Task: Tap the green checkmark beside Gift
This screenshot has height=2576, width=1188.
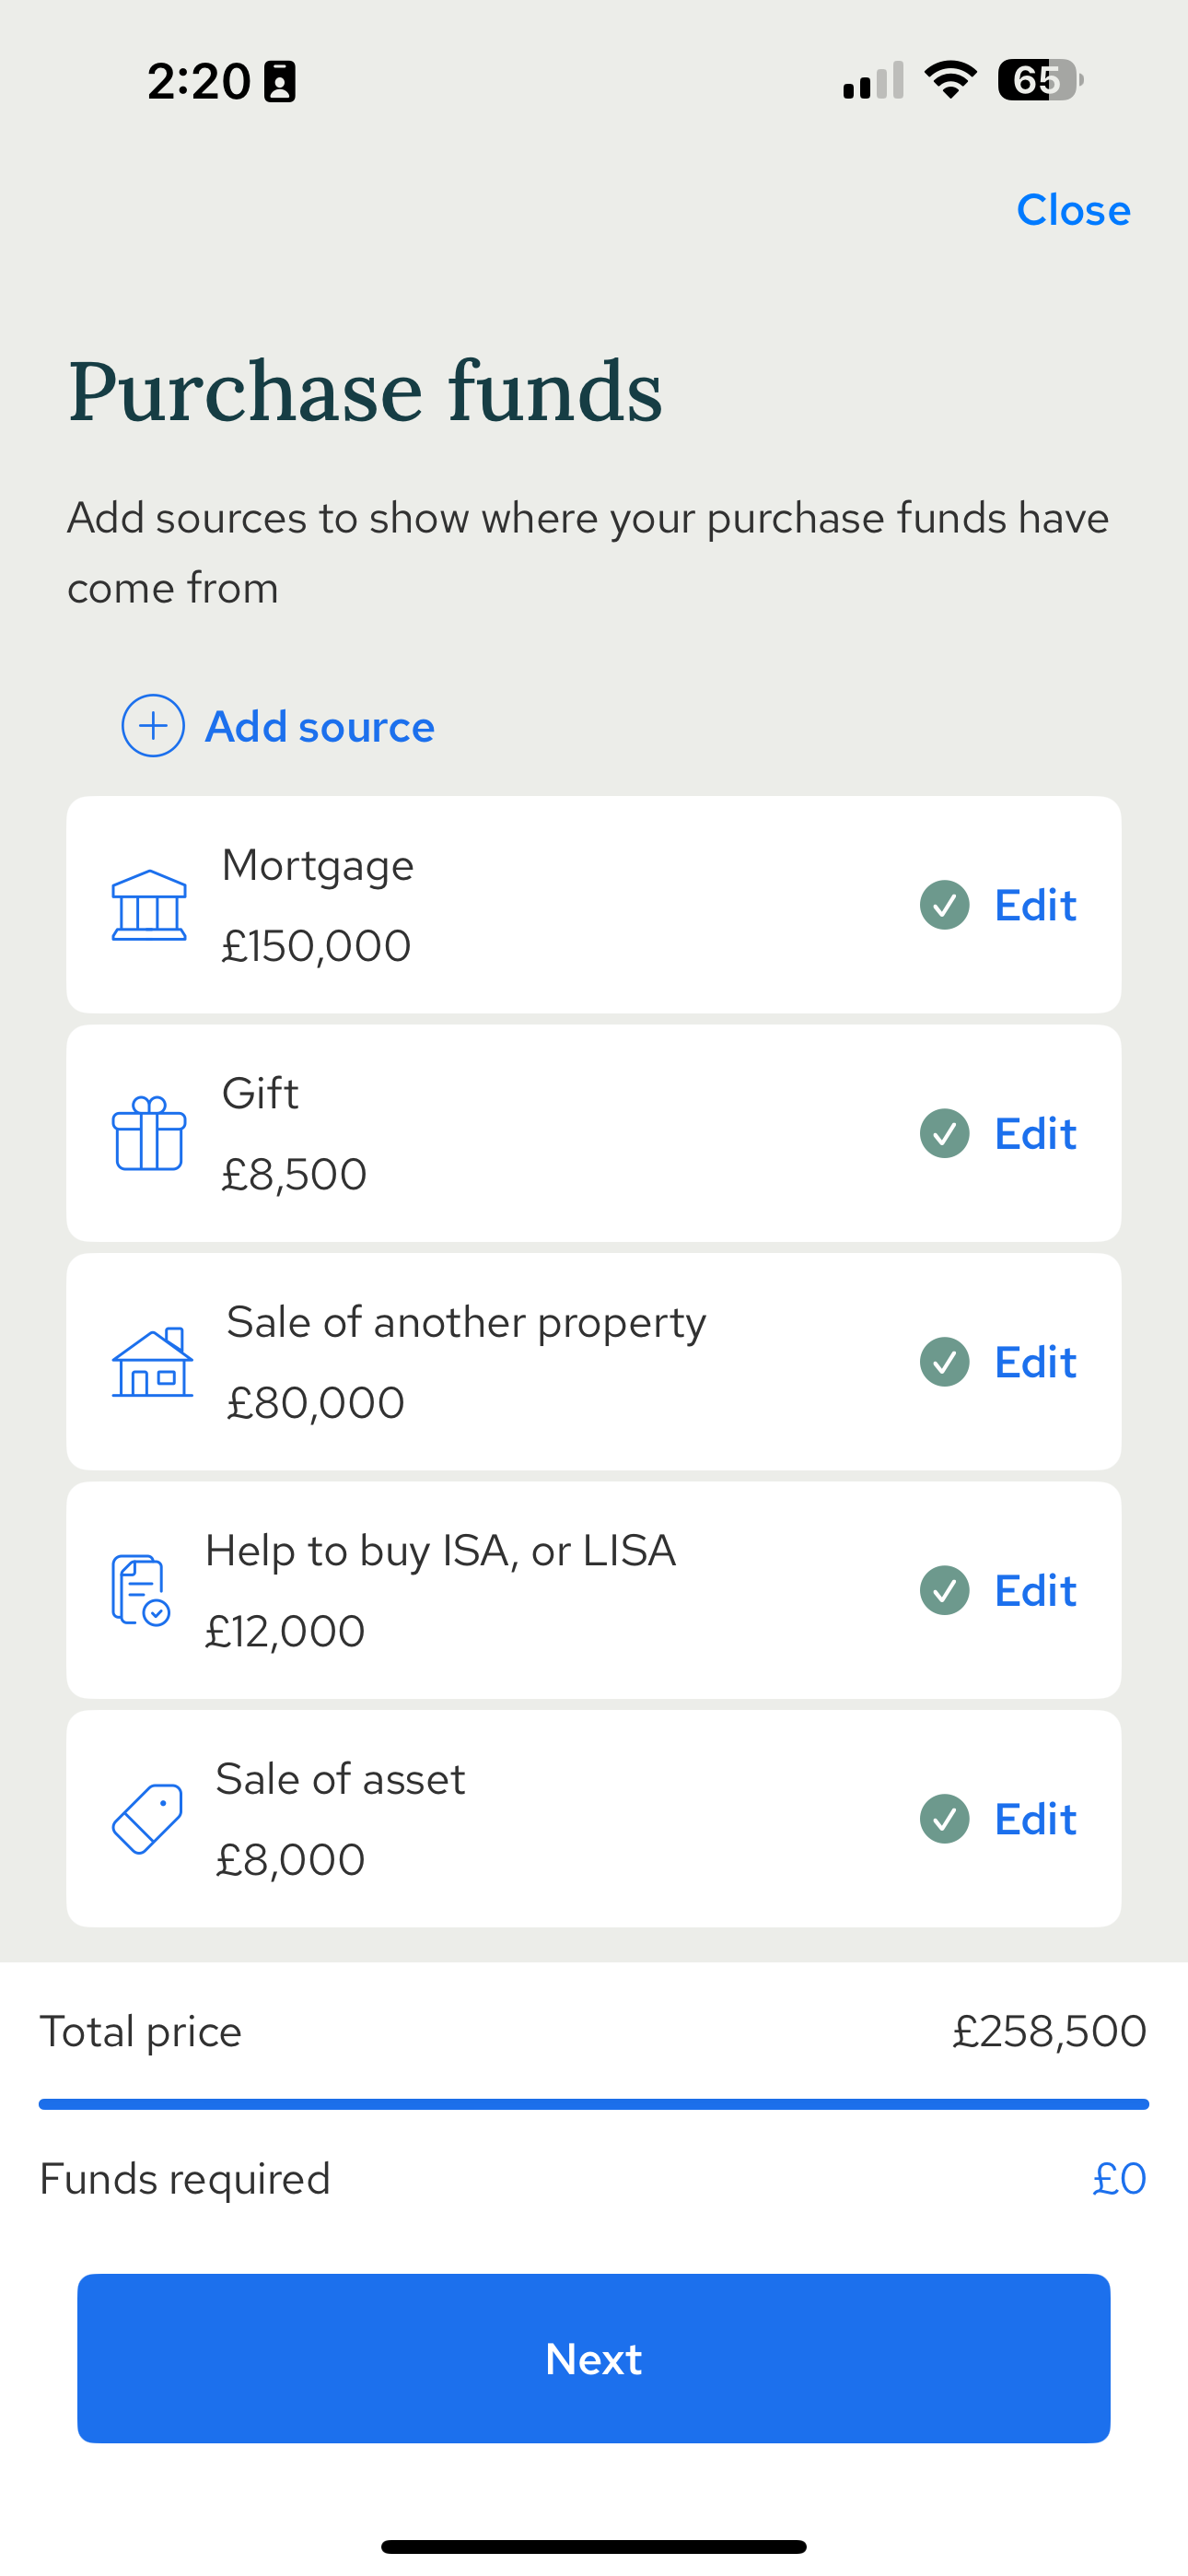Action: pos(945,1134)
